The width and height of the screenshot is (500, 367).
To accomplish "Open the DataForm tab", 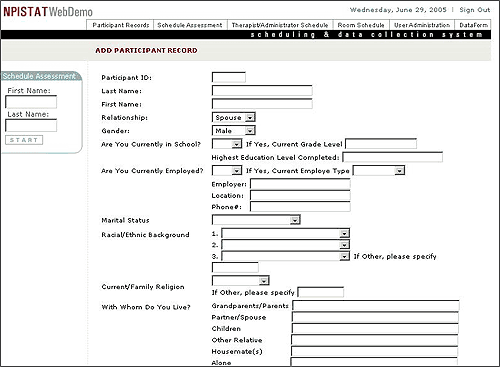I will point(473,25).
